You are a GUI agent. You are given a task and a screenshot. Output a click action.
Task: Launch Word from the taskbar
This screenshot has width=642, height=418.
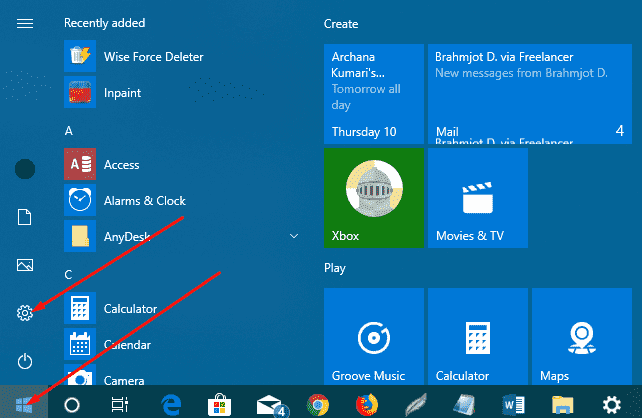pos(513,405)
